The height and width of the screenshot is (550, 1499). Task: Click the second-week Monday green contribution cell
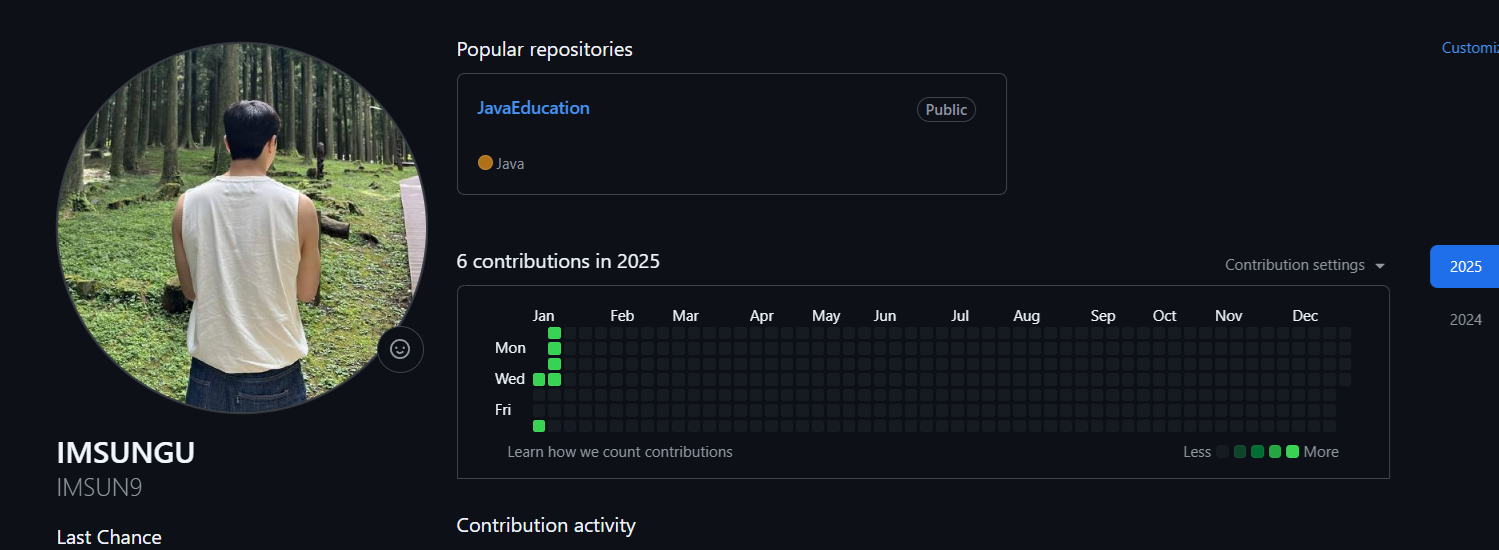tap(554, 348)
